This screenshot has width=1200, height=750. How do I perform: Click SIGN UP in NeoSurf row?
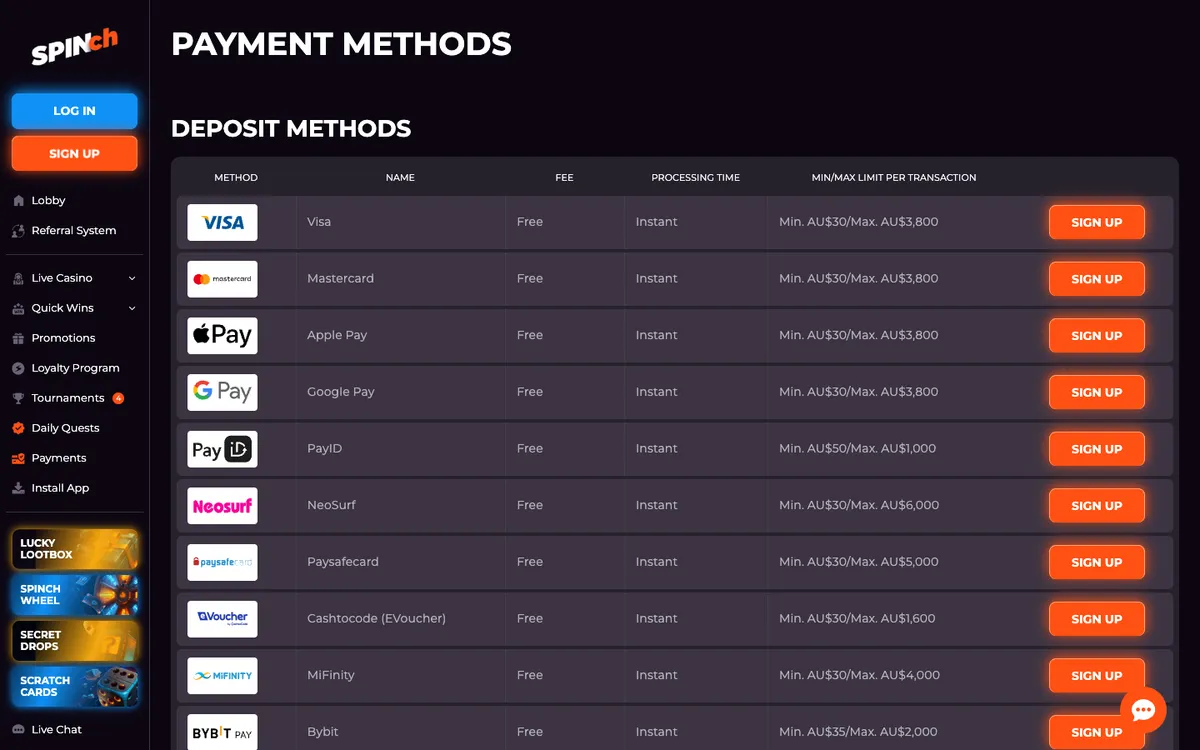[x=1097, y=506]
